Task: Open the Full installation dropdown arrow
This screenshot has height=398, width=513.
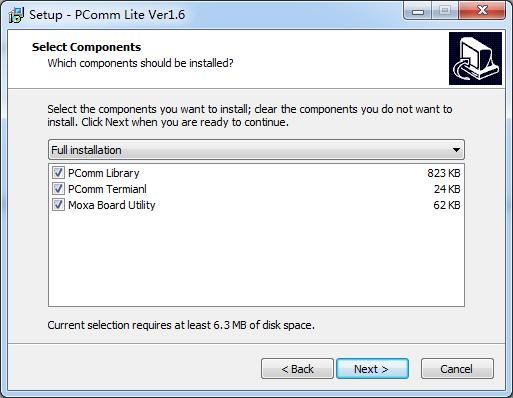Action: 456,150
